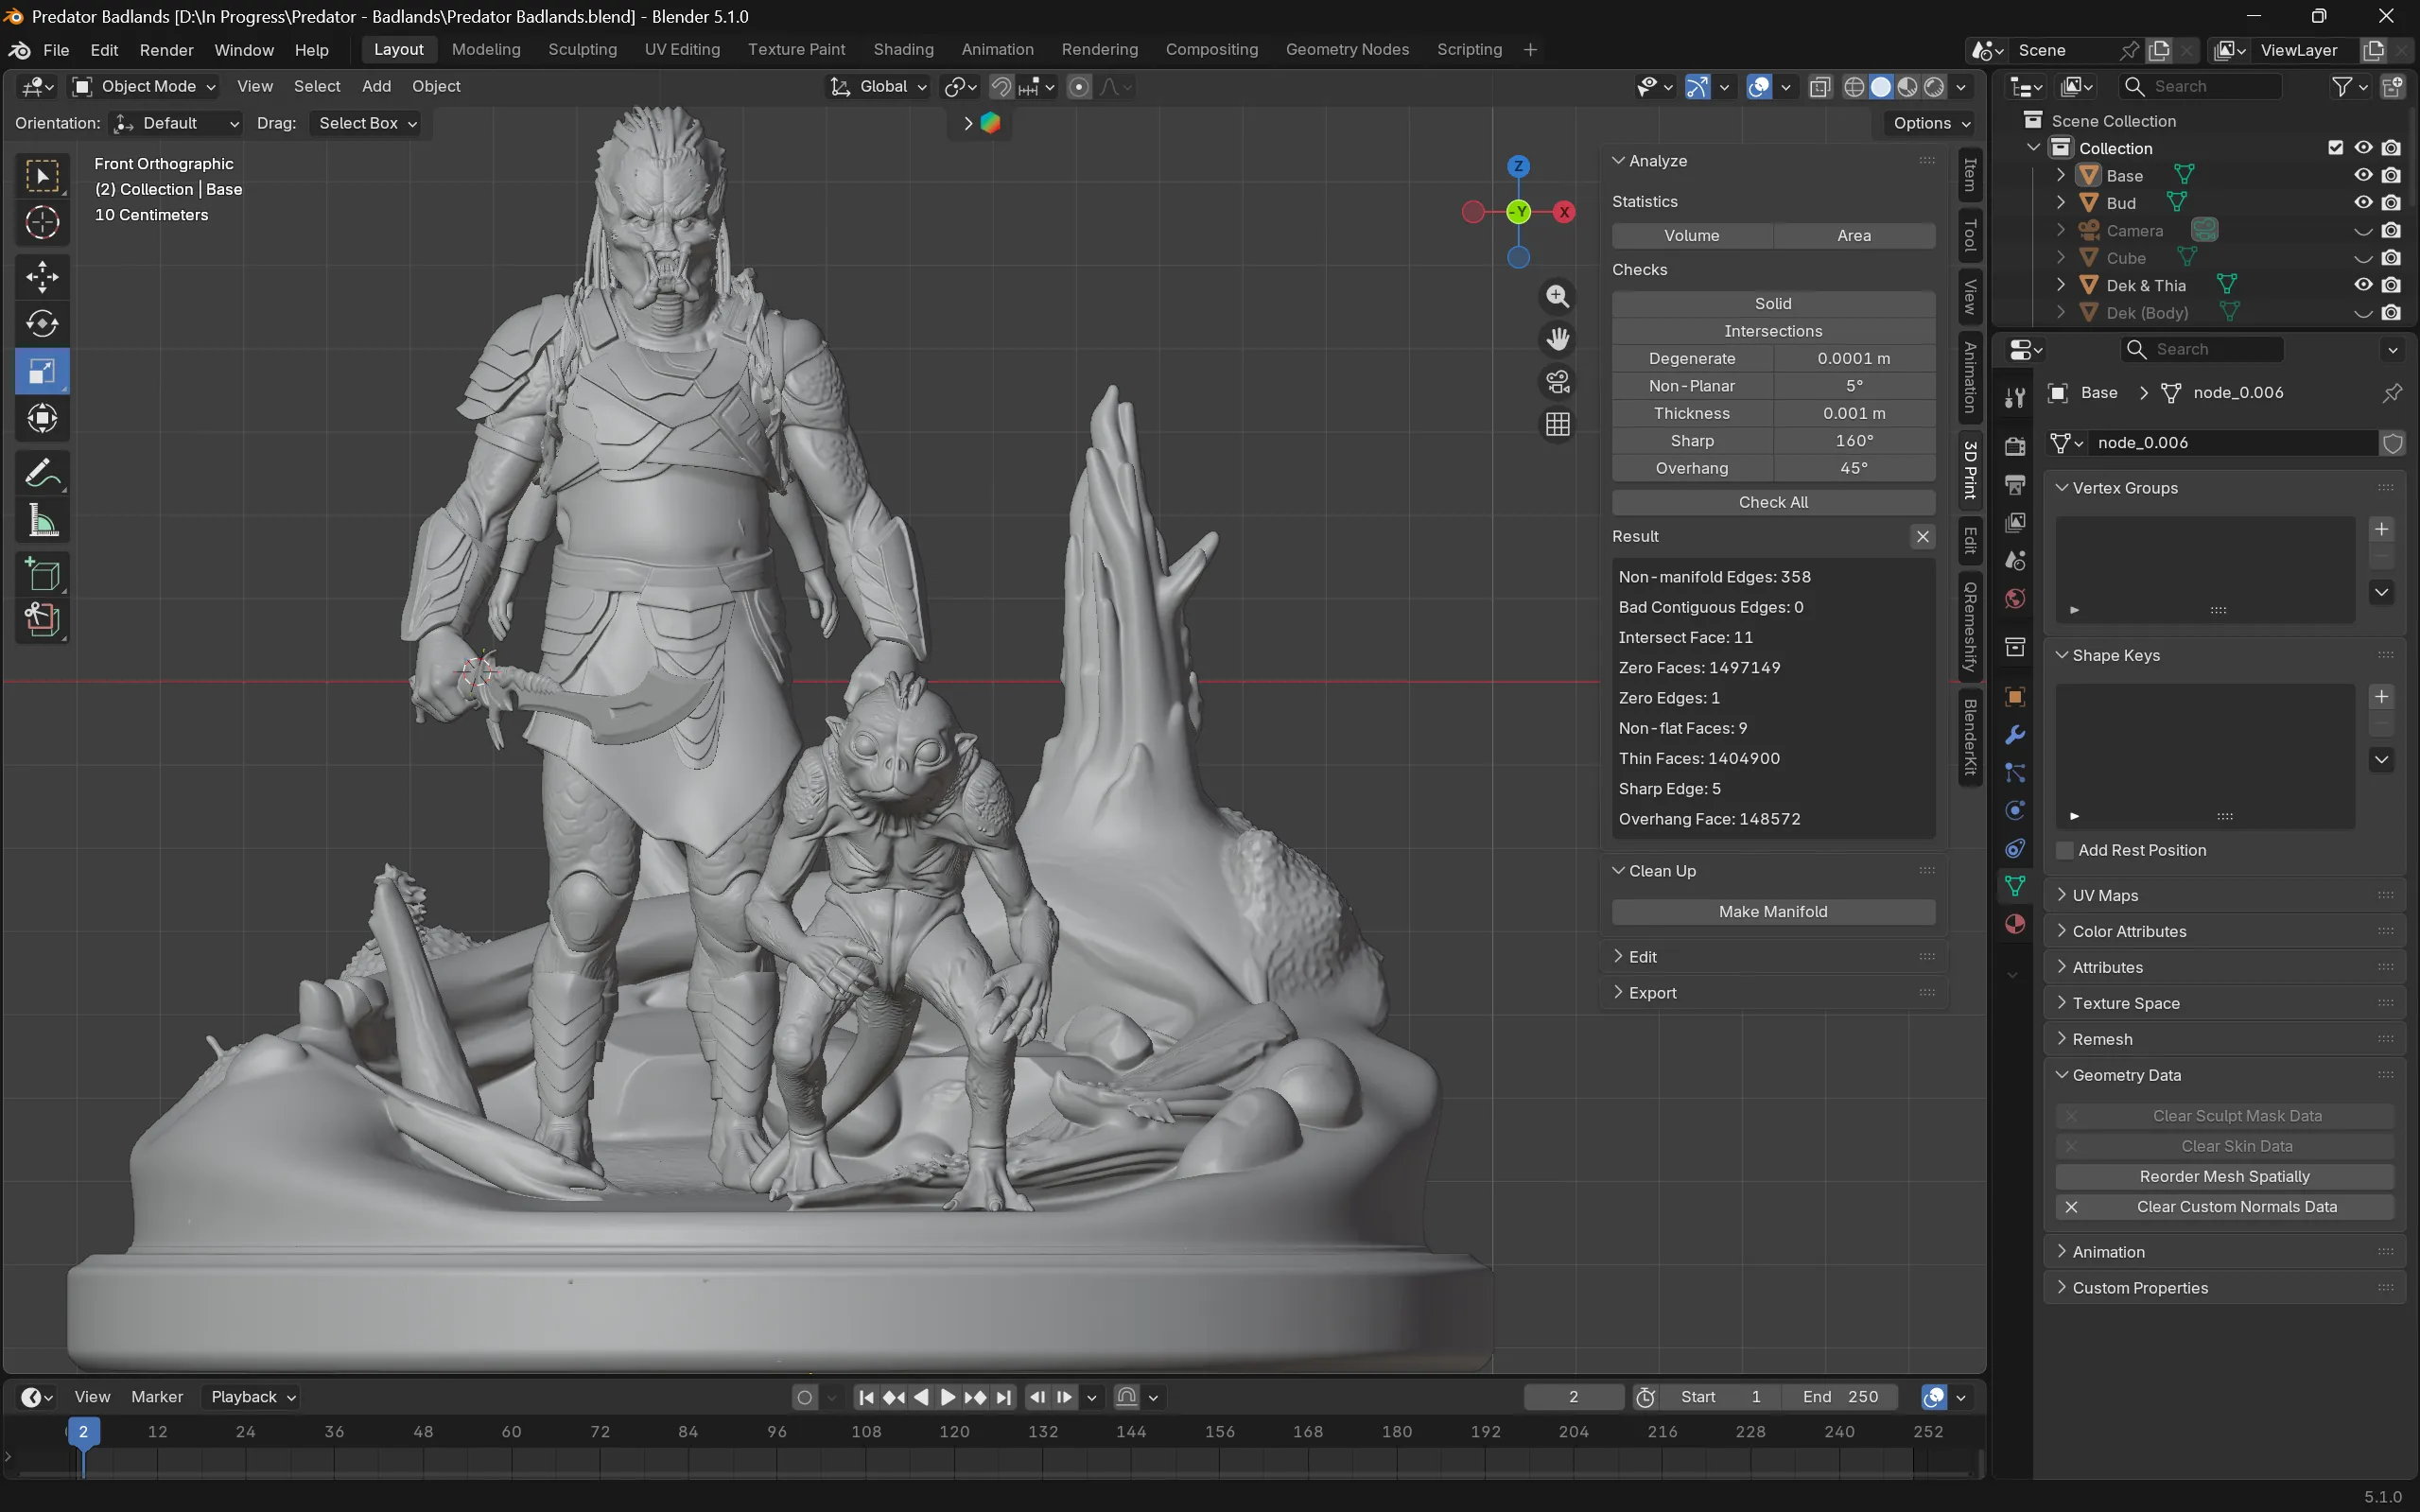
Task: Enable the Add Rest Position checkbox
Action: (x=2065, y=851)
